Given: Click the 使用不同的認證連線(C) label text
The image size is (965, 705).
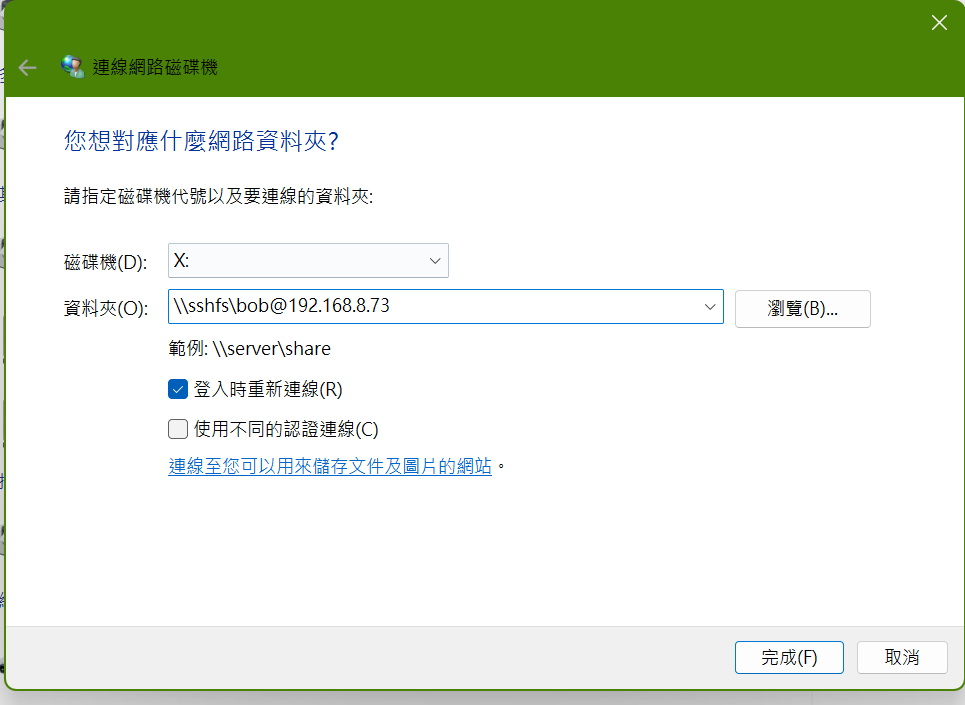Looking at the screenshot, I should (x=286, y=429).
